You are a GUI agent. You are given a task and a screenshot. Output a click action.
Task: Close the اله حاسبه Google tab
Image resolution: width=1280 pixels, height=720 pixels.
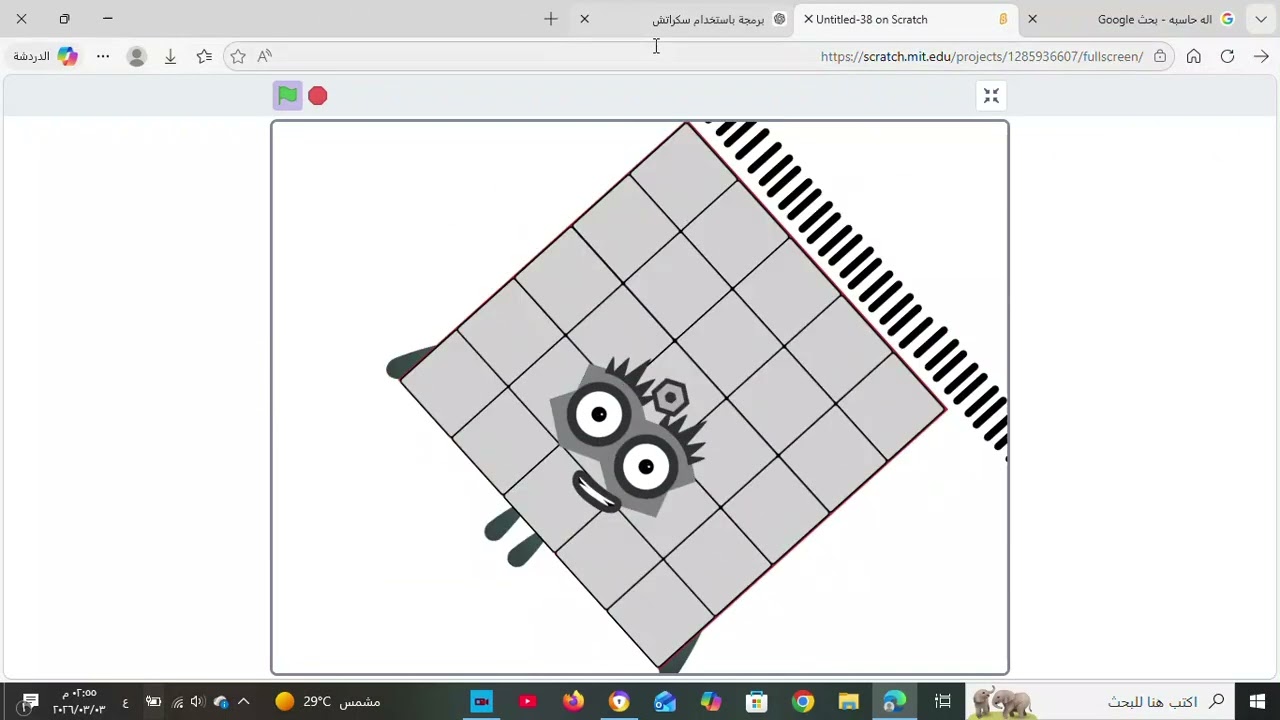point(1032,19)
